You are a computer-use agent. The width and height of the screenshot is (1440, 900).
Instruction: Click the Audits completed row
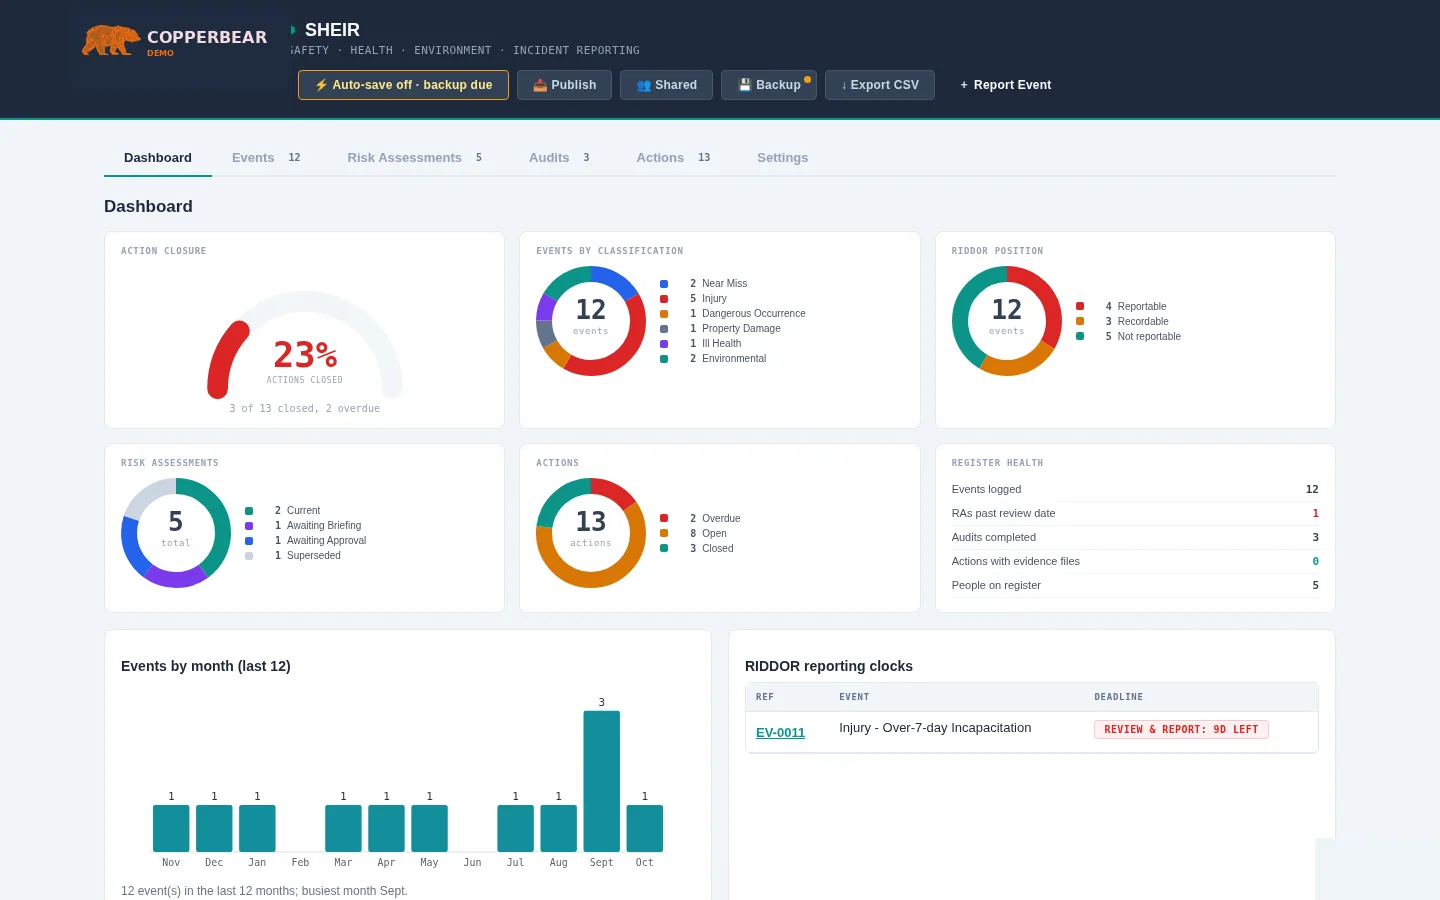tap(1135, 537)
